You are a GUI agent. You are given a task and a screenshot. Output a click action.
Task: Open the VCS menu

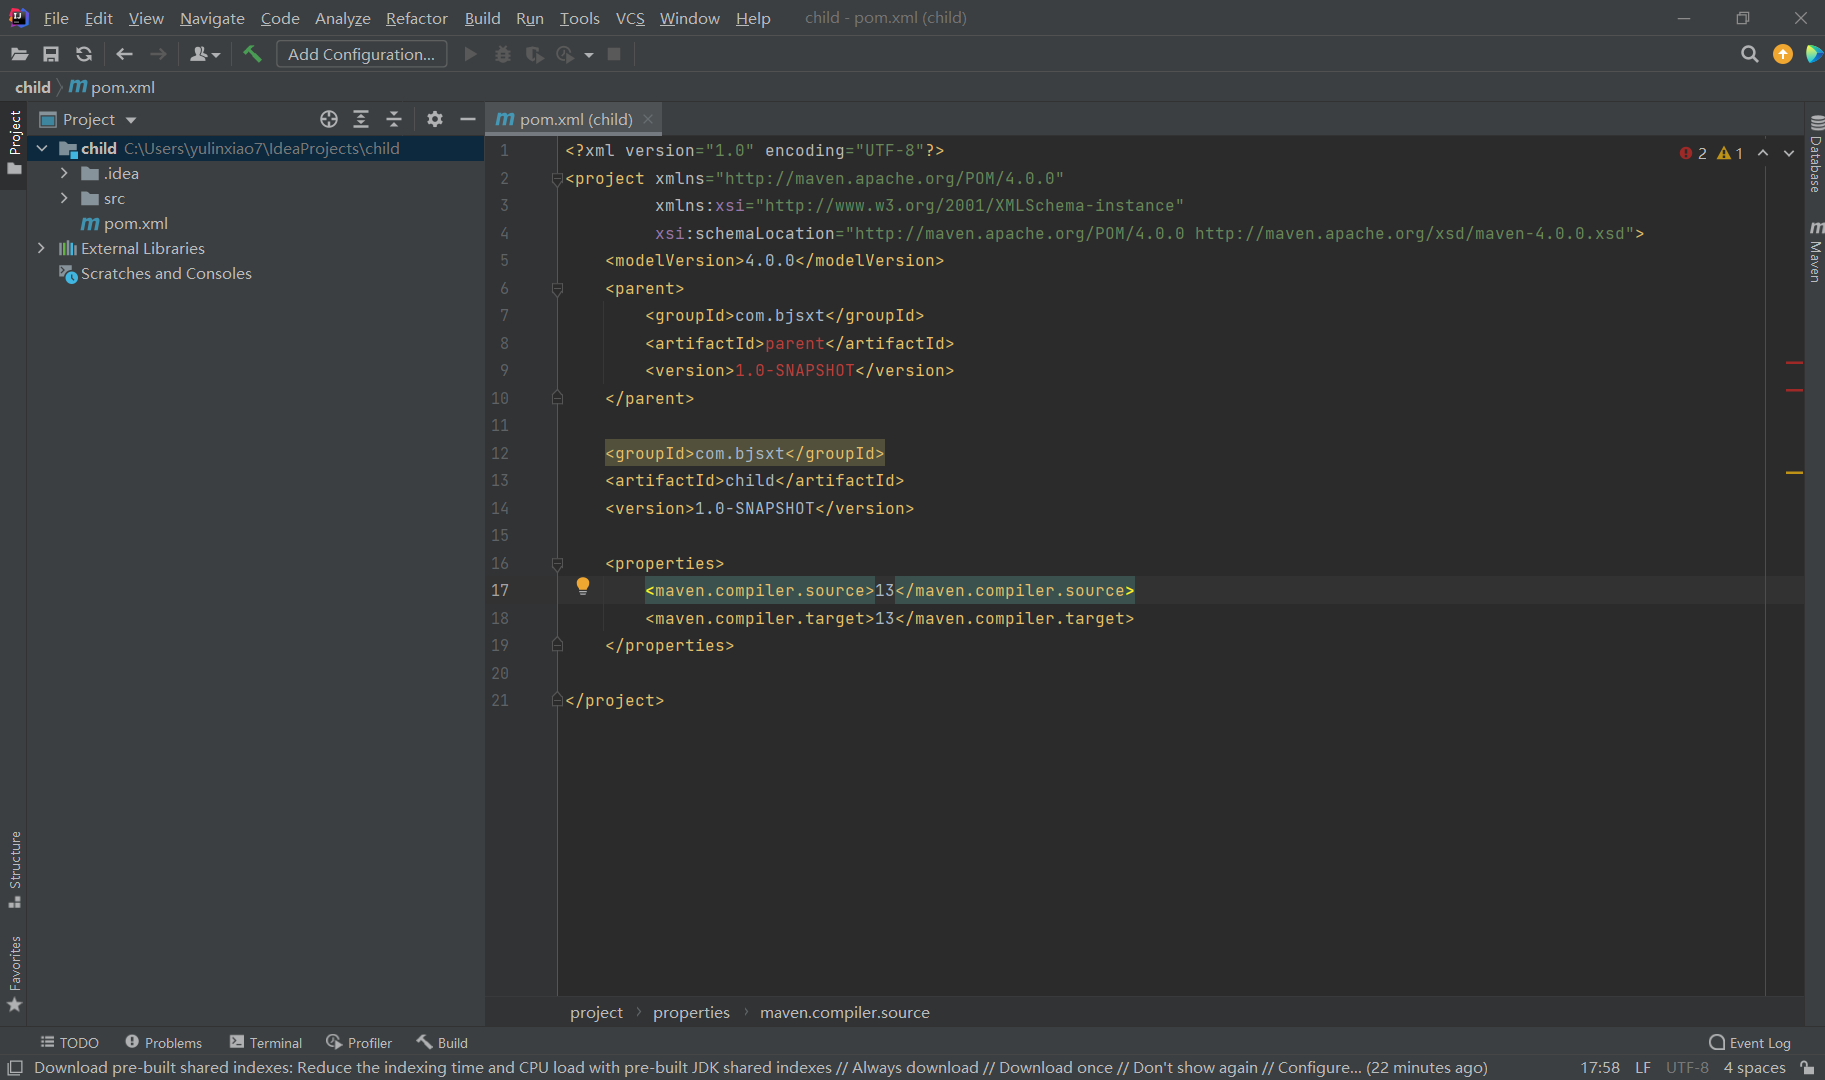point(630,18)
